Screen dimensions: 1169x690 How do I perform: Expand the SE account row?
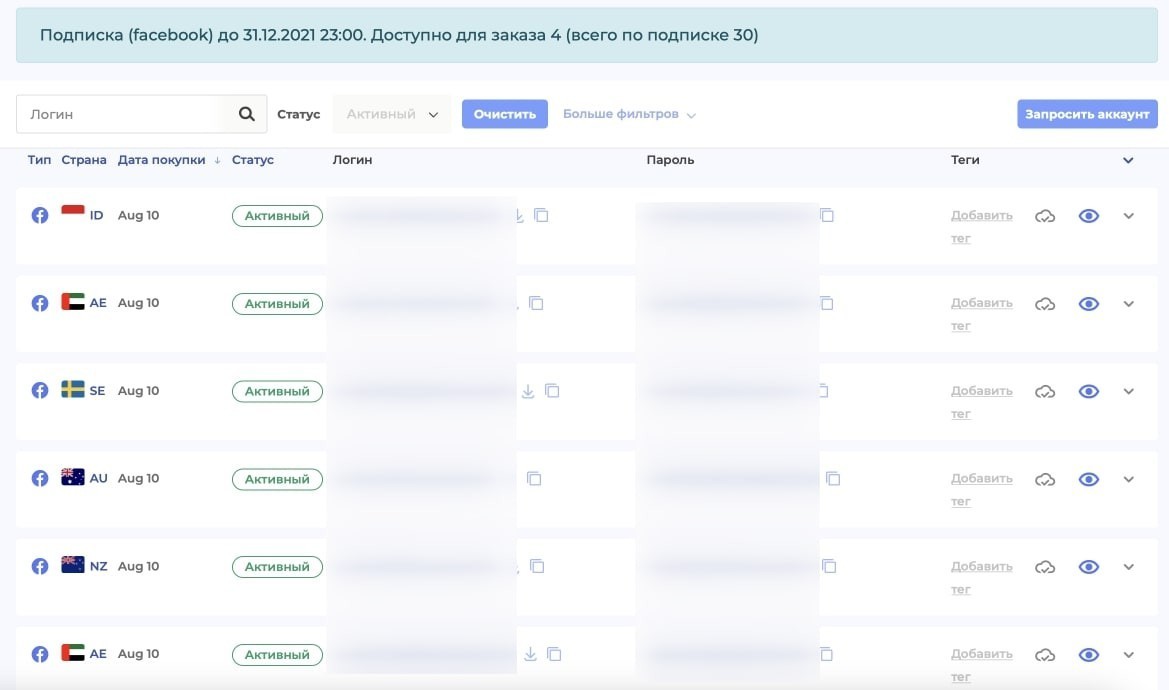pyautogui.click(x=1128, y=392)
